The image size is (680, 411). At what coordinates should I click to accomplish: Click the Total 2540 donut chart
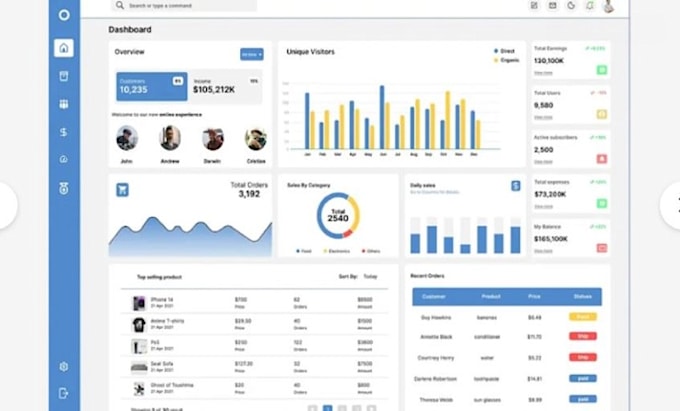(338, 215)
